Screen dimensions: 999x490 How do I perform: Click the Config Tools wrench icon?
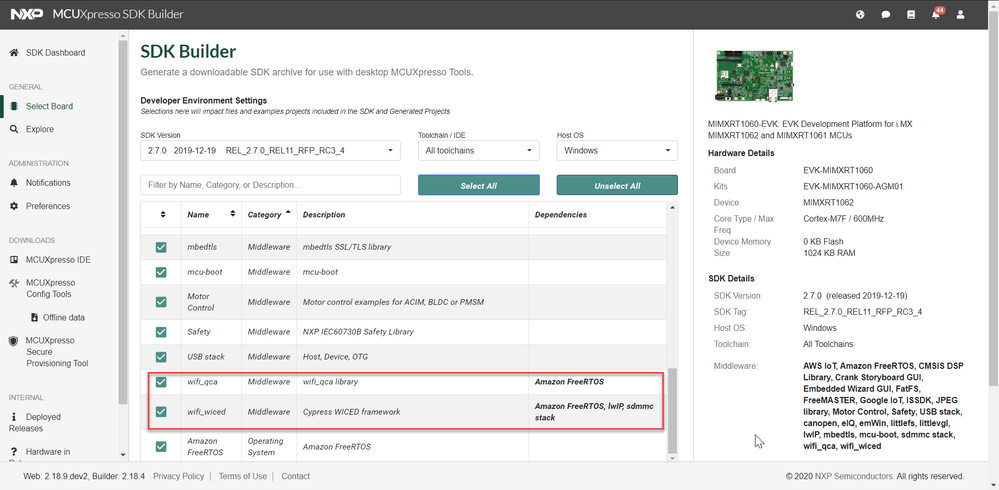pyautogui.click(x=14, y=283)
